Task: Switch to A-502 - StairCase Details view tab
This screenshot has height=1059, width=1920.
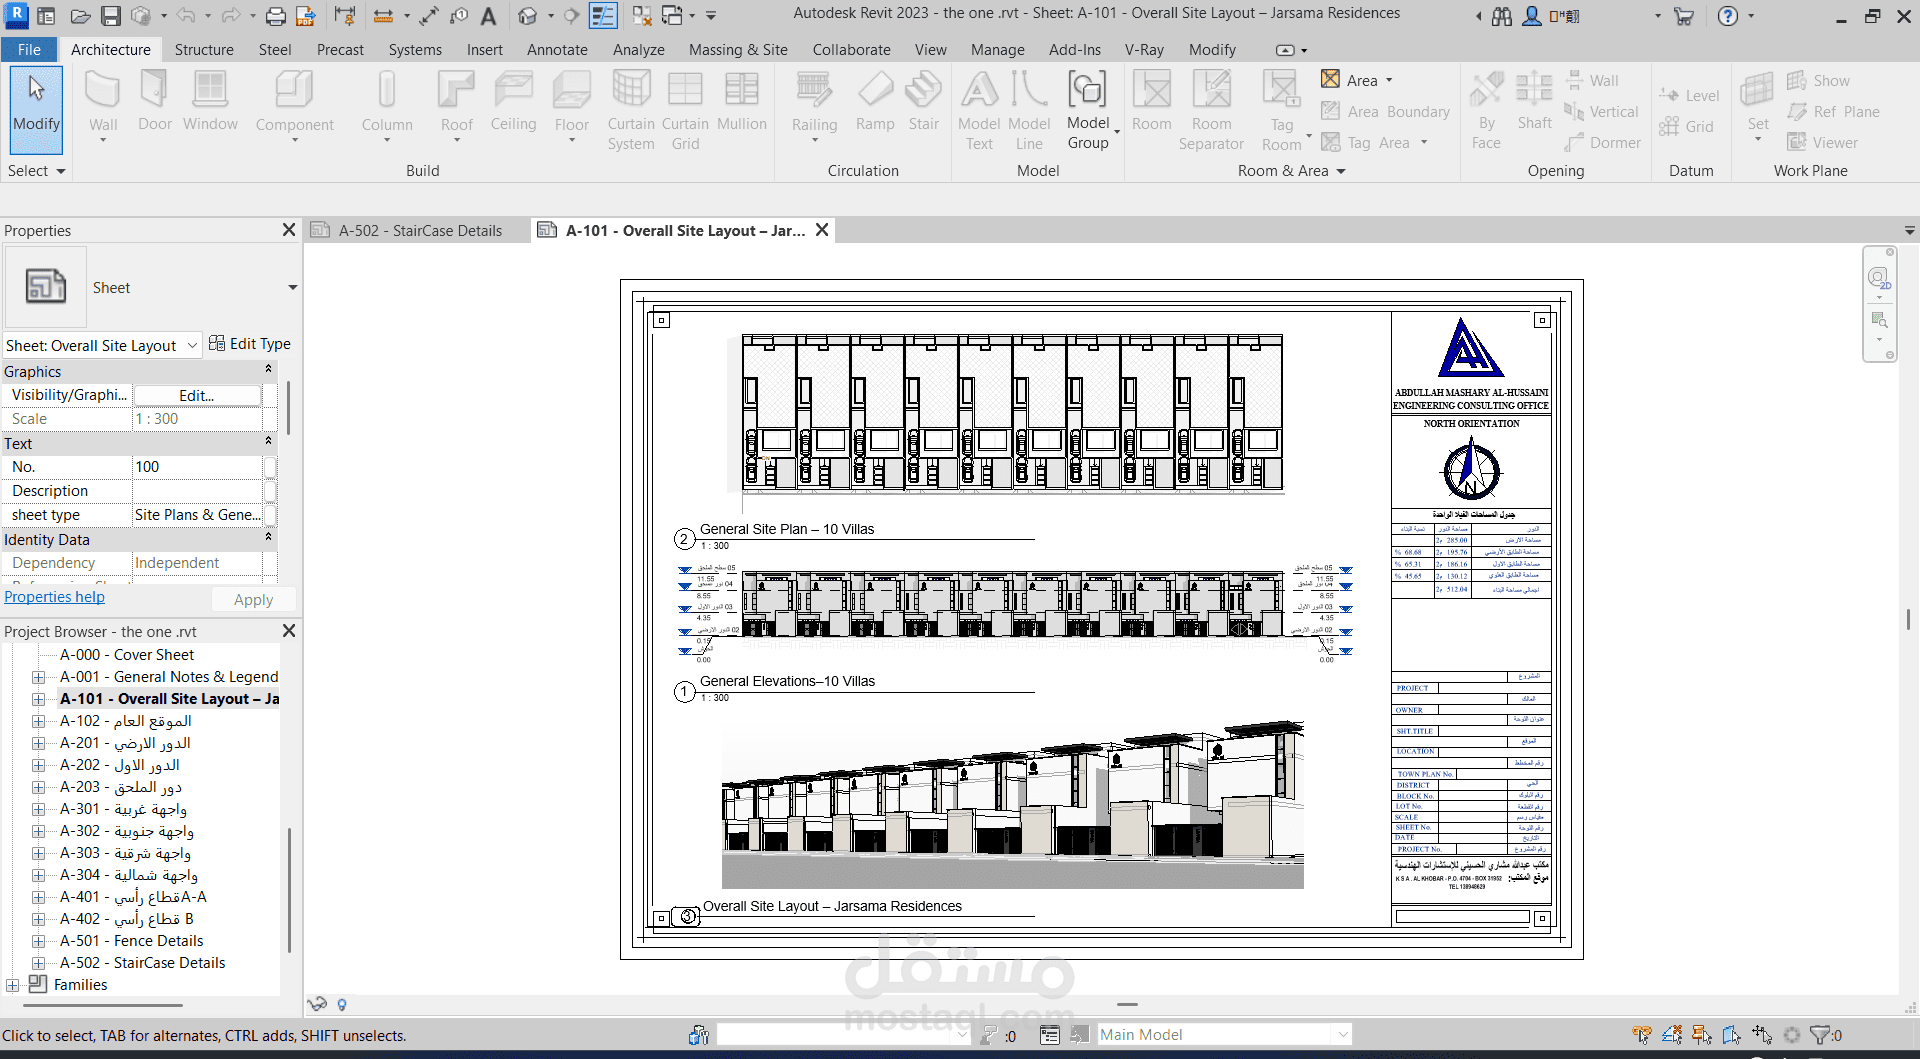Action: (418, 231)
